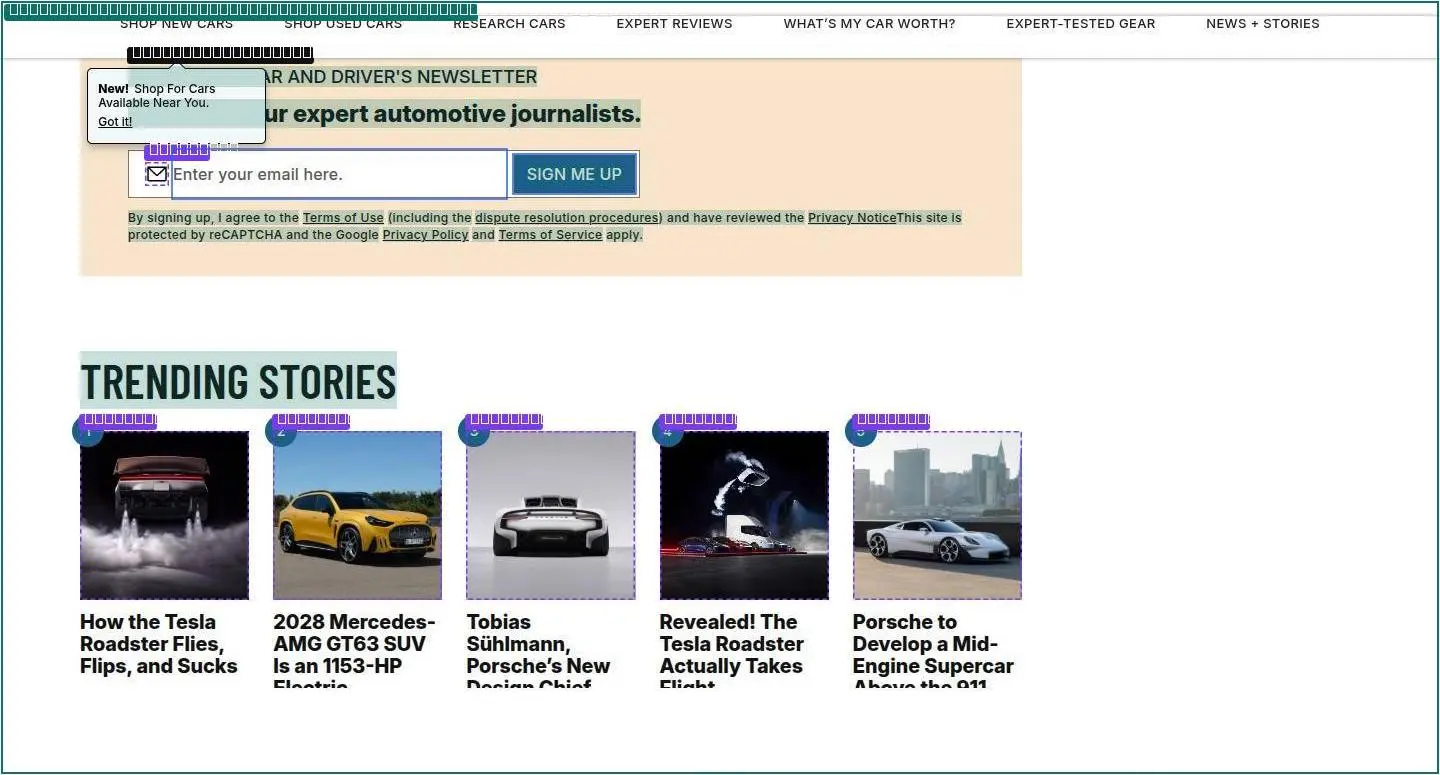The image size is (1440, 775).
Task: Open the Shop New Cars menu
Action: [176, 23]
